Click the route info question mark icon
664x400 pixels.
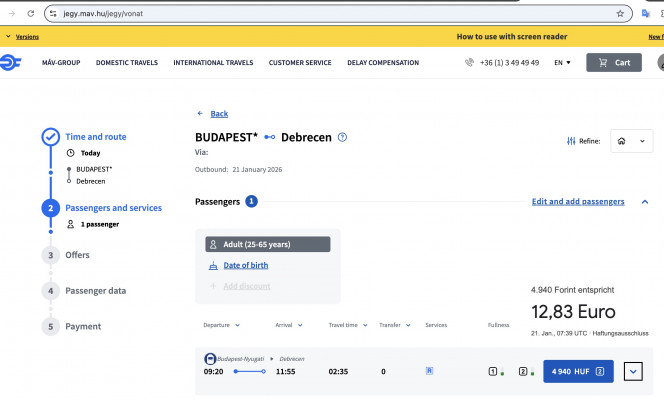(x=342, y=137)
